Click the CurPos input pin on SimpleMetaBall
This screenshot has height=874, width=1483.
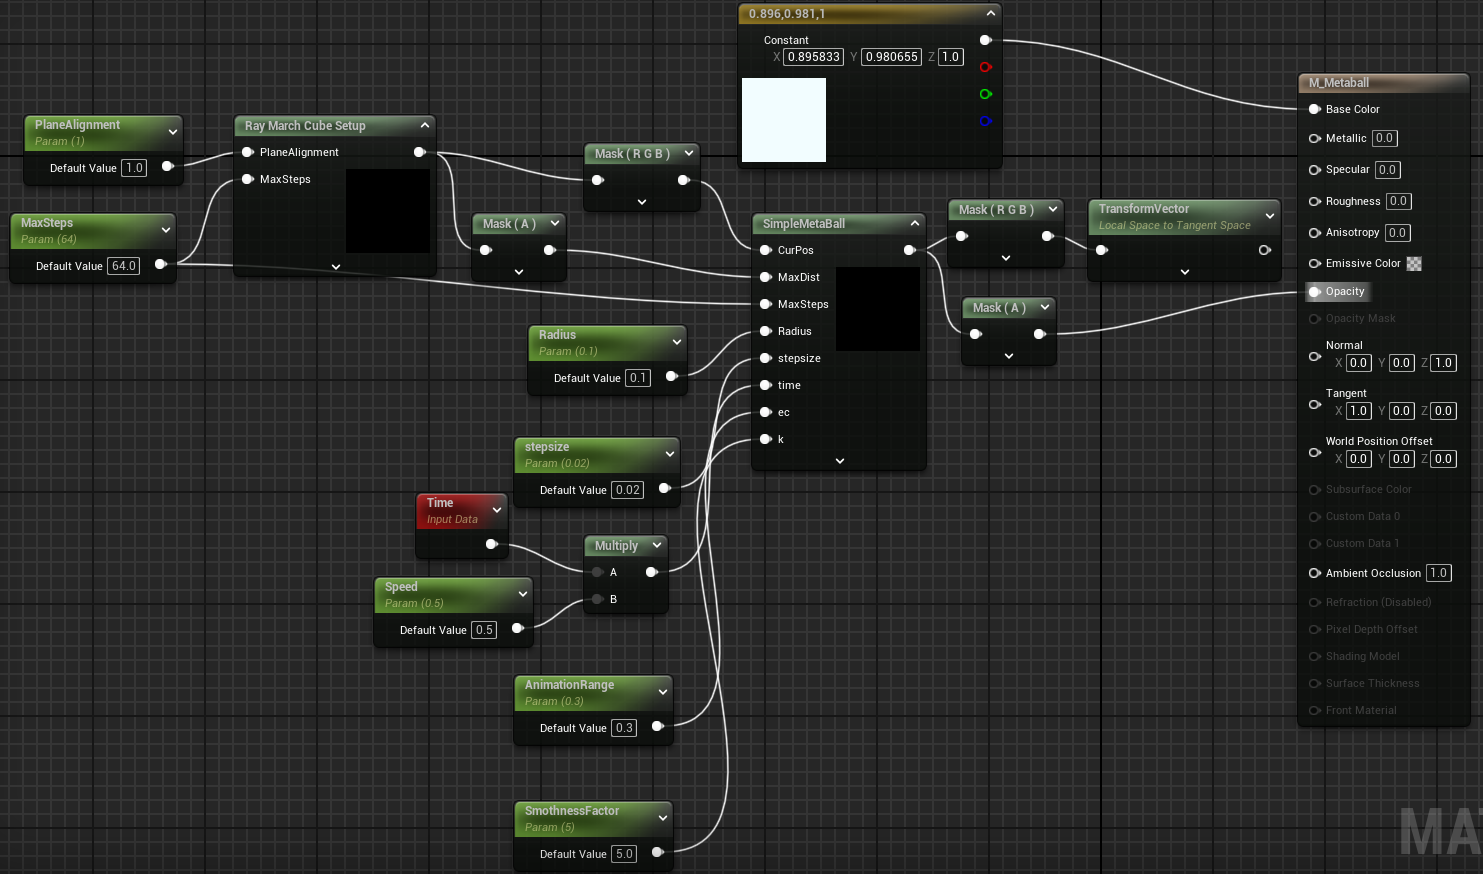(766, 250)
